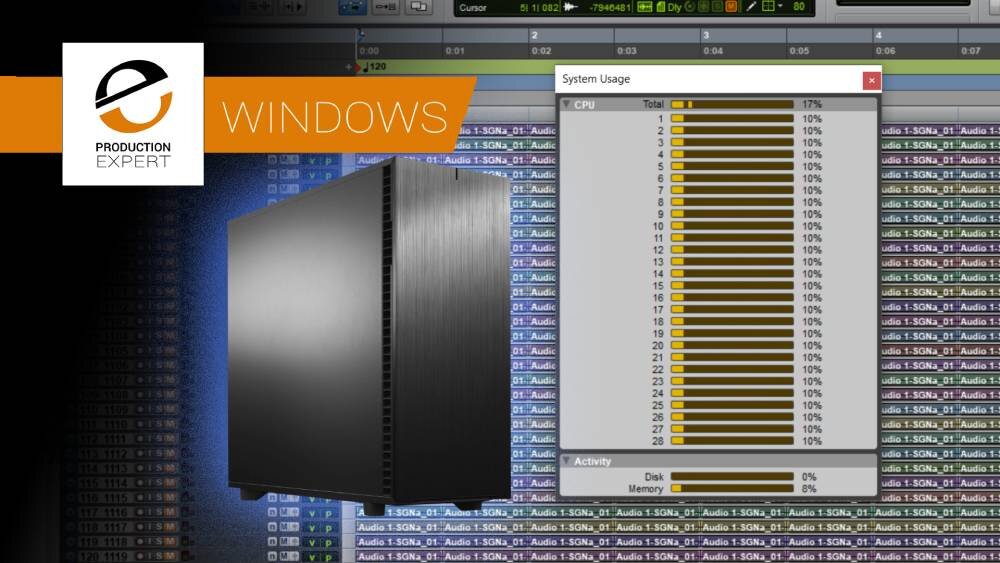
Task: Click the -7946481 sample value
Action: point(610,8)
